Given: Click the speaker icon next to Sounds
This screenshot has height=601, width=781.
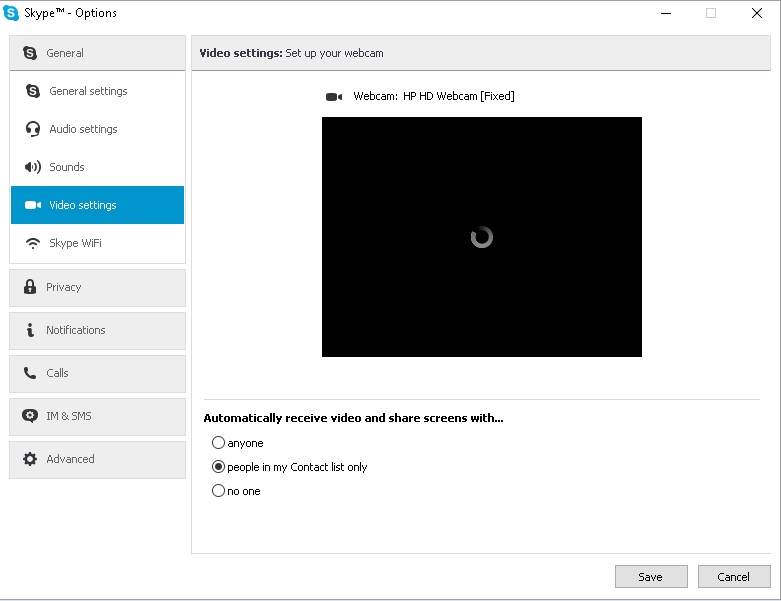Looking at the screenshot, I should 33,167.
